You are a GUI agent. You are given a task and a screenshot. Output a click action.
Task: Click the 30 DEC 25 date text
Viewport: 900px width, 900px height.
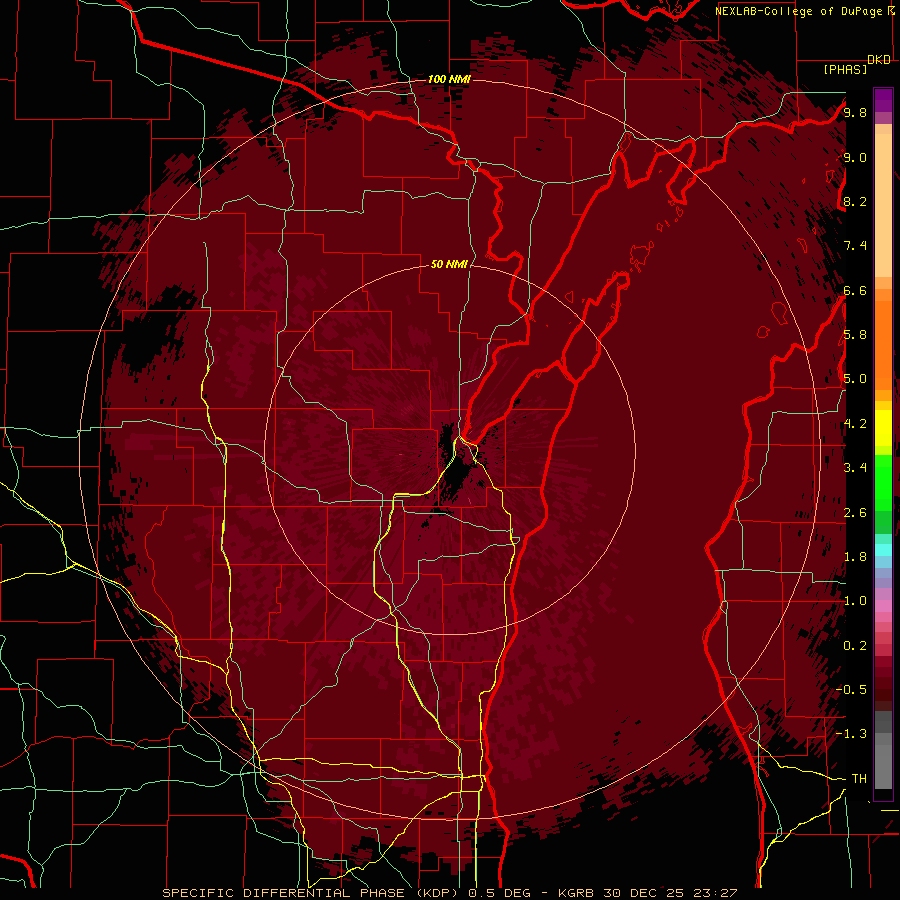(642, 893)
